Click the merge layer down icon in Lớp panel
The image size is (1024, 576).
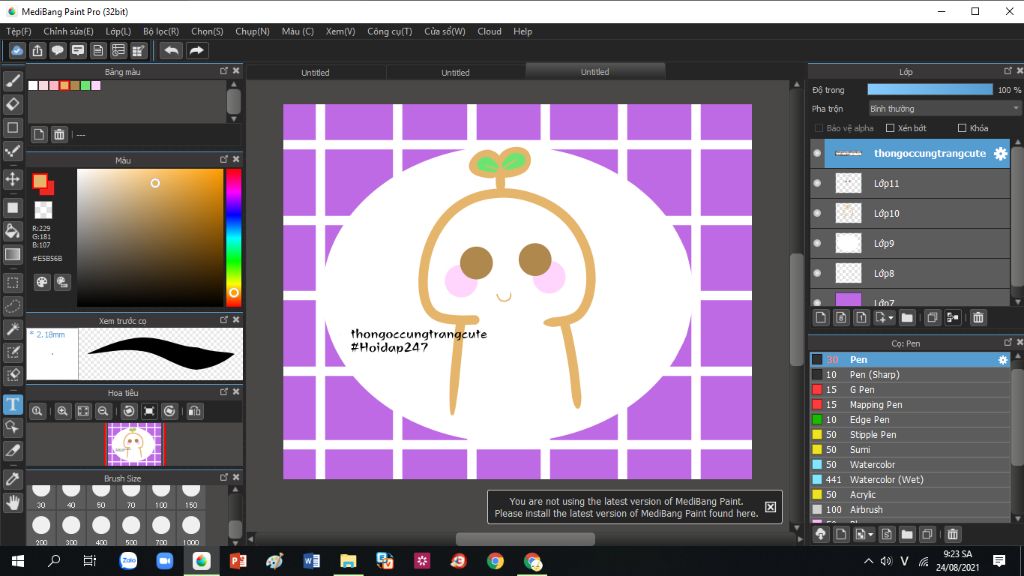click(x=953, y=318)
